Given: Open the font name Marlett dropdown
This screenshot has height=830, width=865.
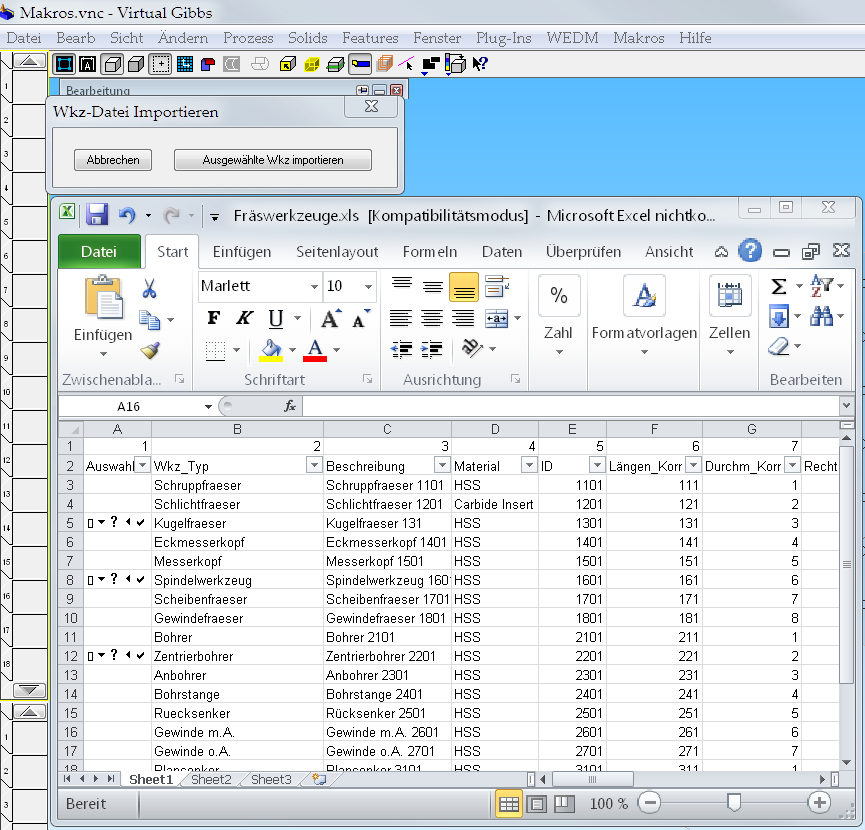Looking at the screenshot, I should coord(314,286).
